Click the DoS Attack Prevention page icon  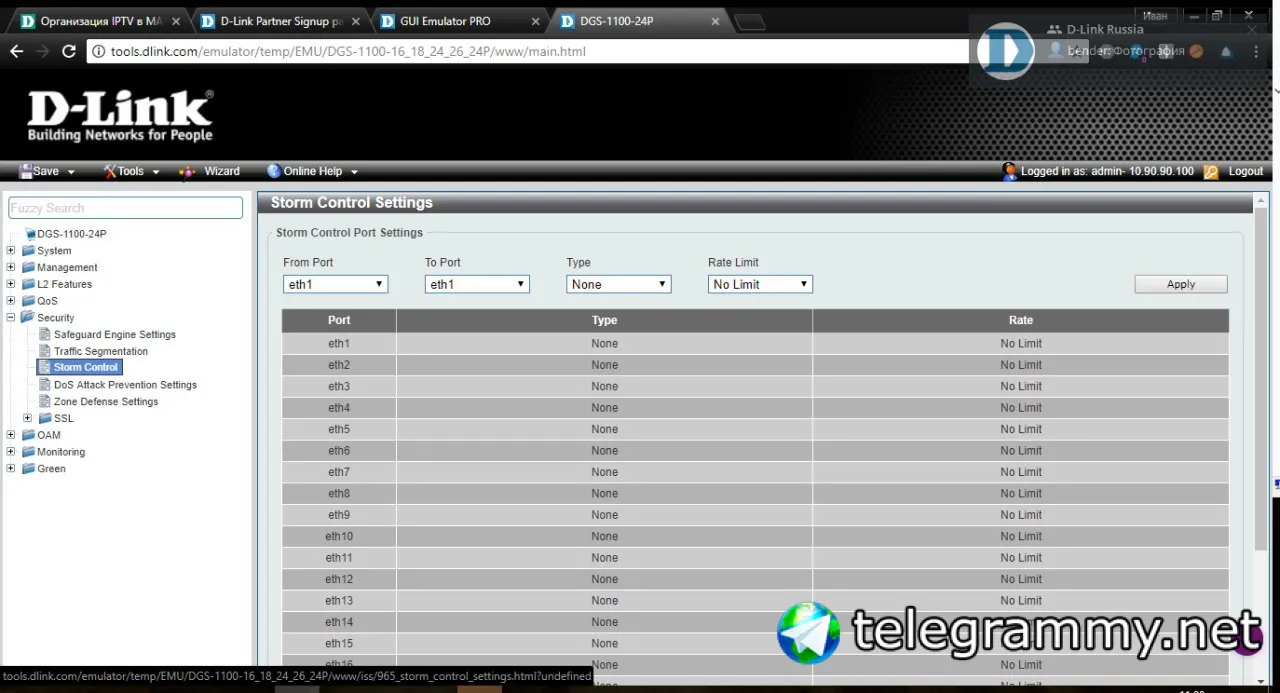click(45, 384)
